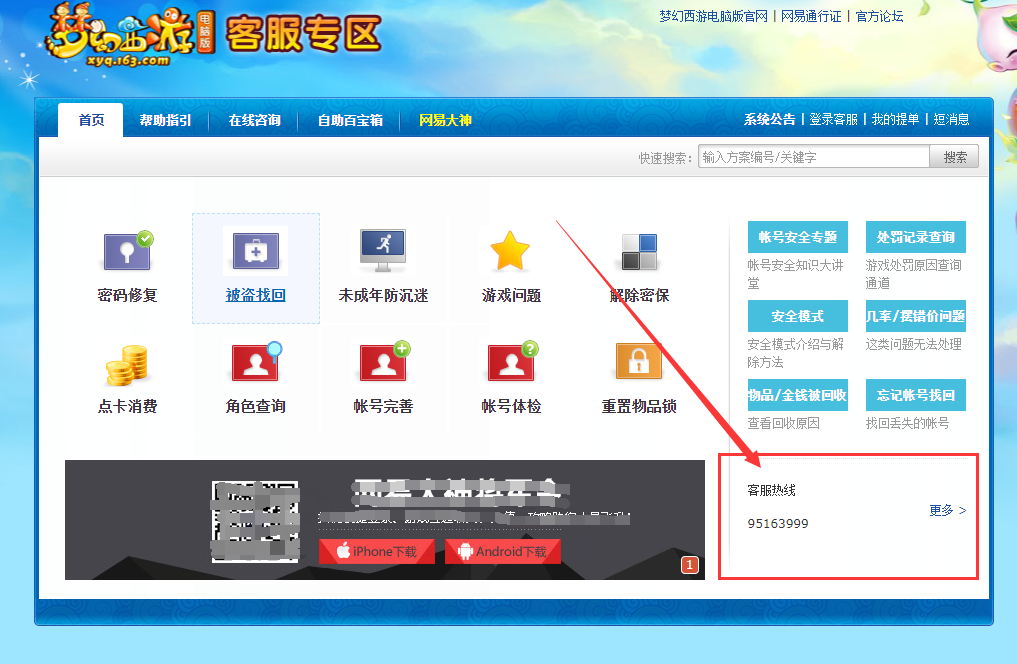Click the 帐号完善 text label
Image resolution: width=1017 pixels, height=664 pixels.
tap(383, 407)
